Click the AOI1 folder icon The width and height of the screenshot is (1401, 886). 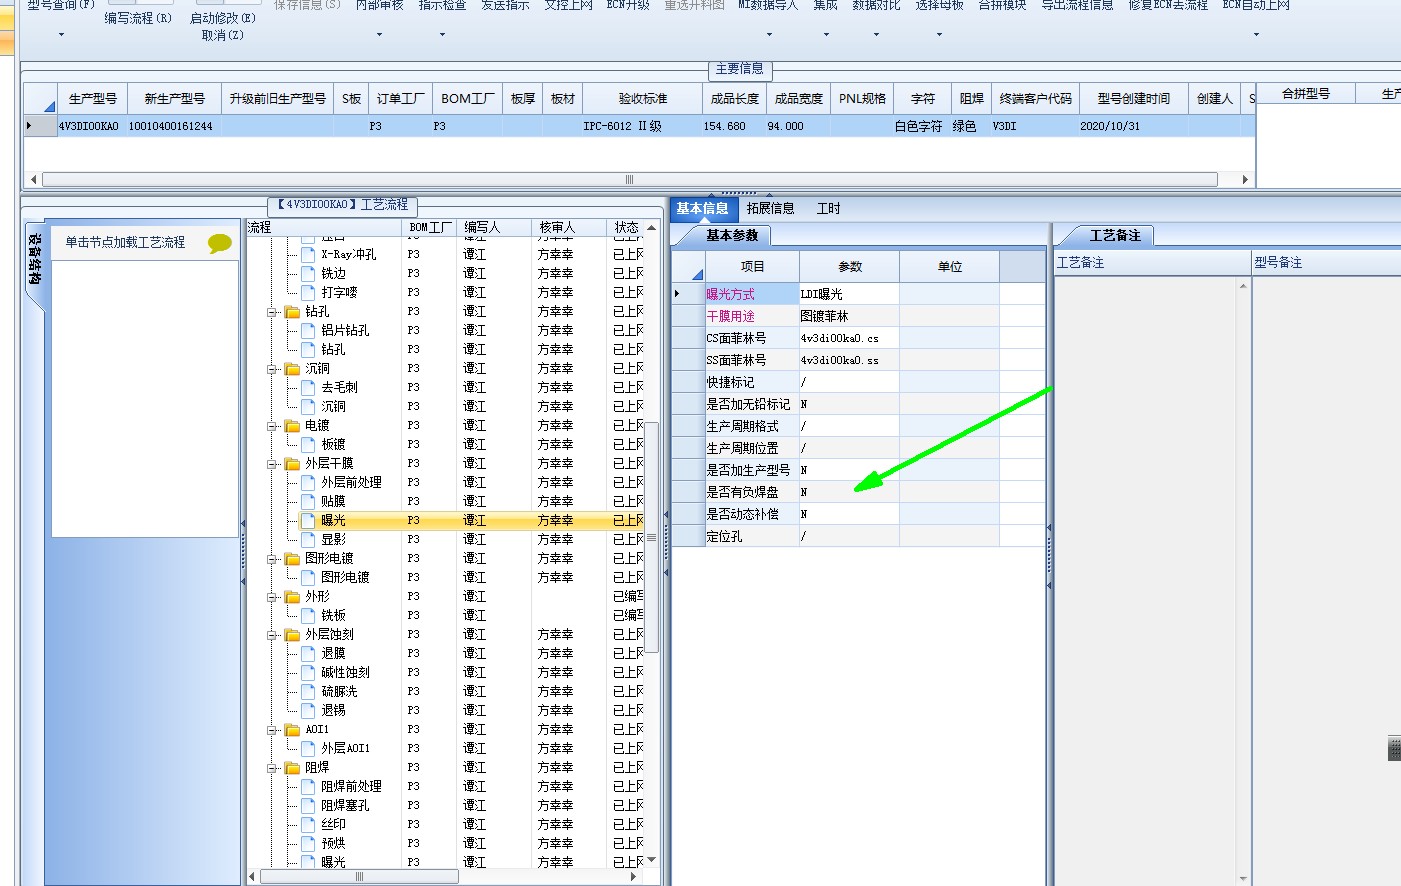tap(293, 730)
